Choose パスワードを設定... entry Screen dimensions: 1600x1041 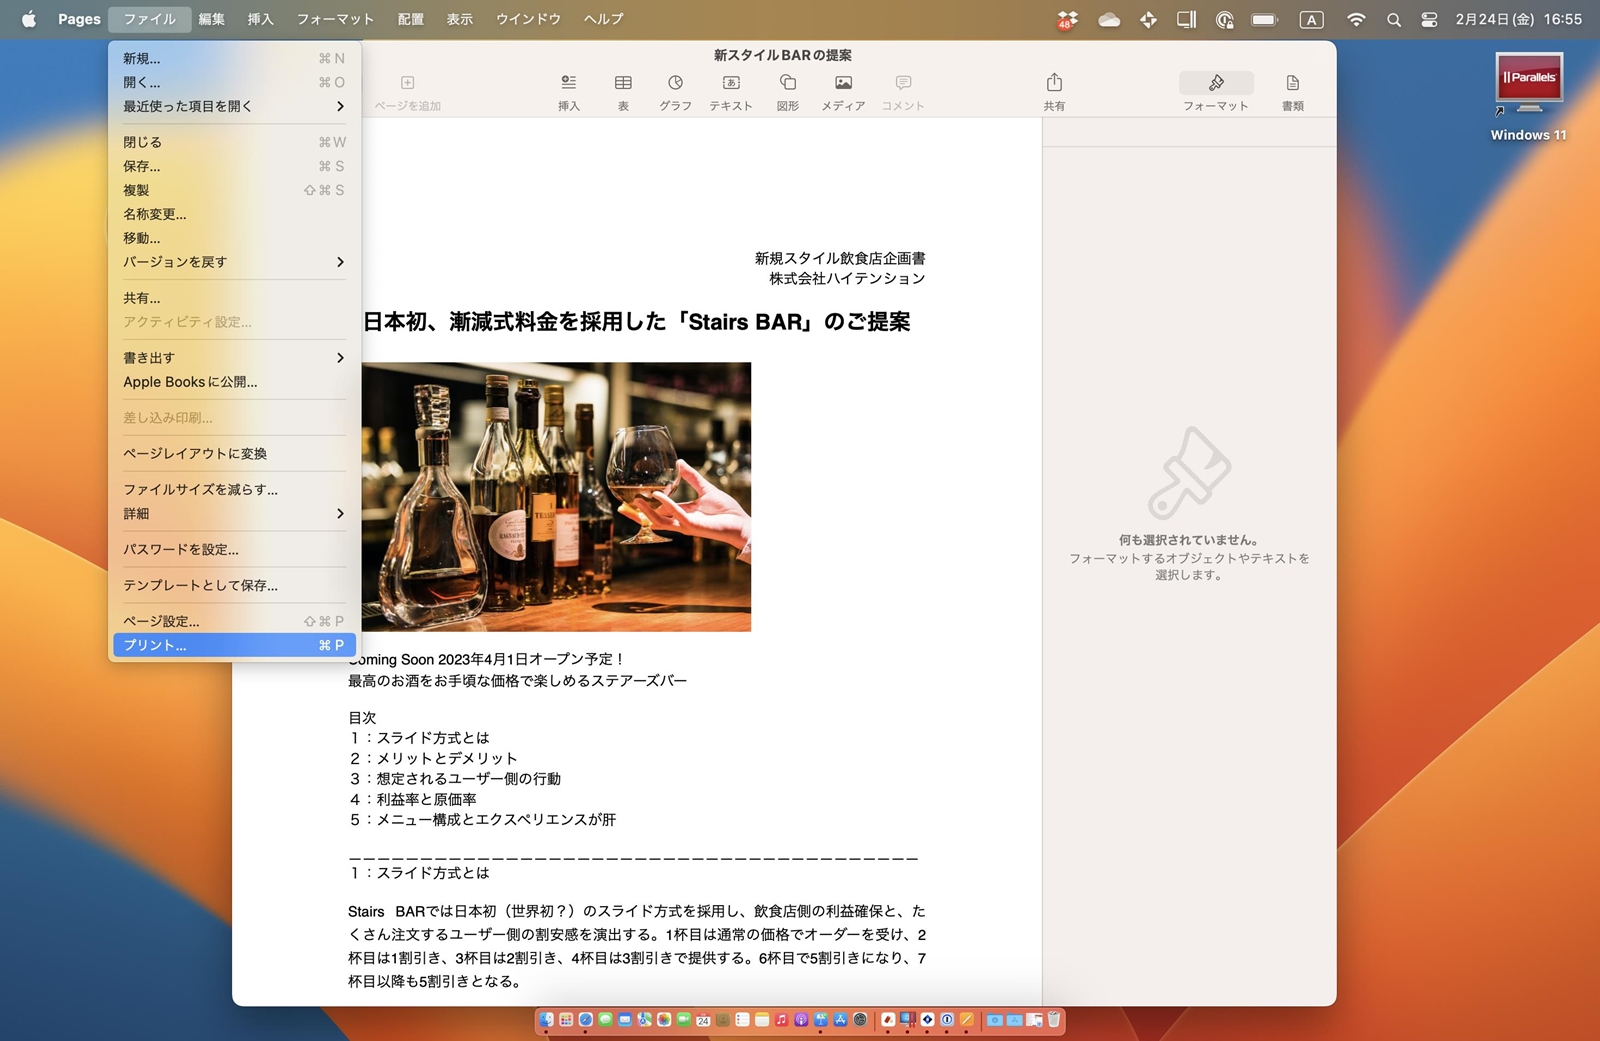click(x=234, y=550)
